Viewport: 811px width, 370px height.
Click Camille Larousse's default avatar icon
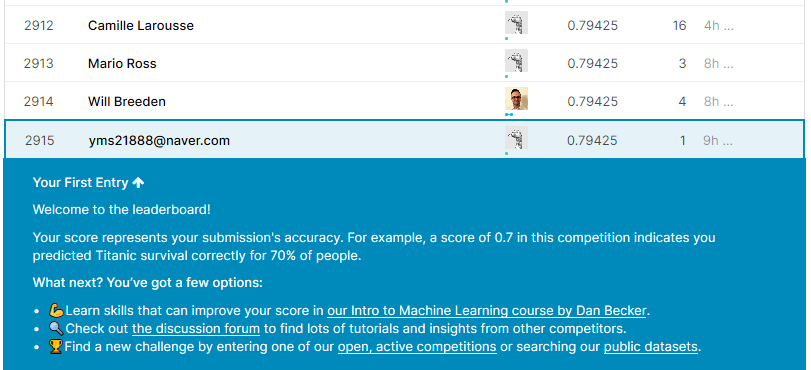(516, 23)
